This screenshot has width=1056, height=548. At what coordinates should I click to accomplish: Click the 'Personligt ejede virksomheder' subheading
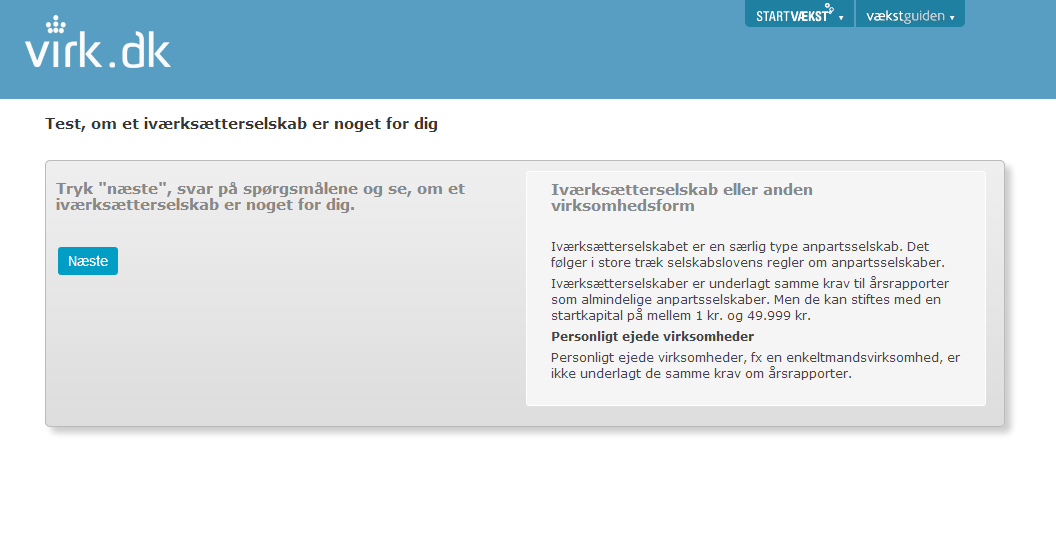pyautogui.click(x=652, y=336)
